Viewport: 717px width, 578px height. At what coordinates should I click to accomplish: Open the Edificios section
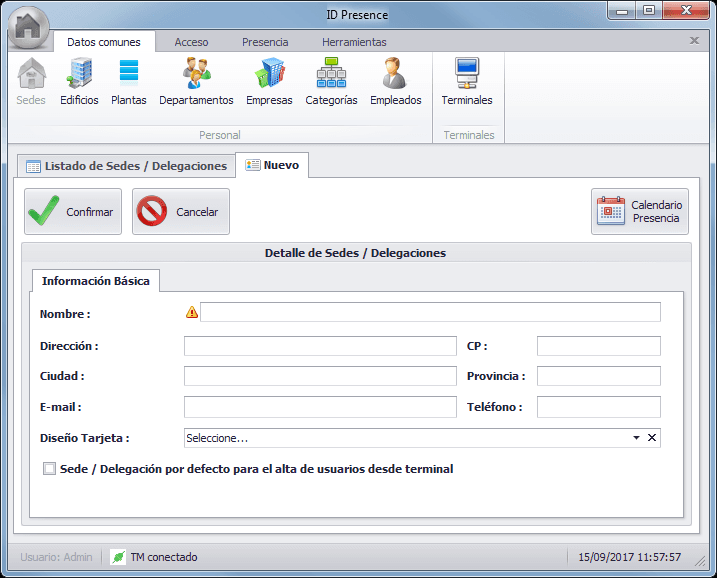click(79, 81)
